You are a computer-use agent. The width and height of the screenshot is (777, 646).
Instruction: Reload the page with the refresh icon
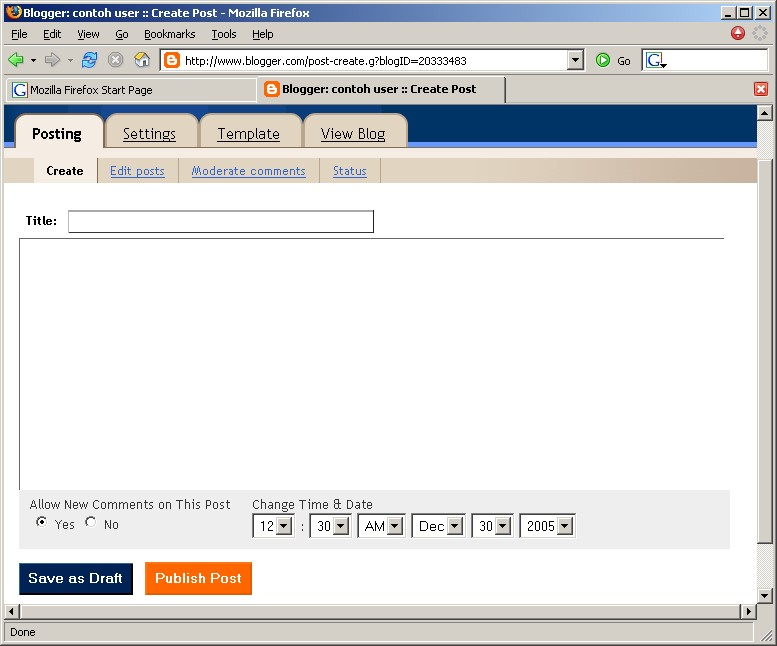pos(90,60)
